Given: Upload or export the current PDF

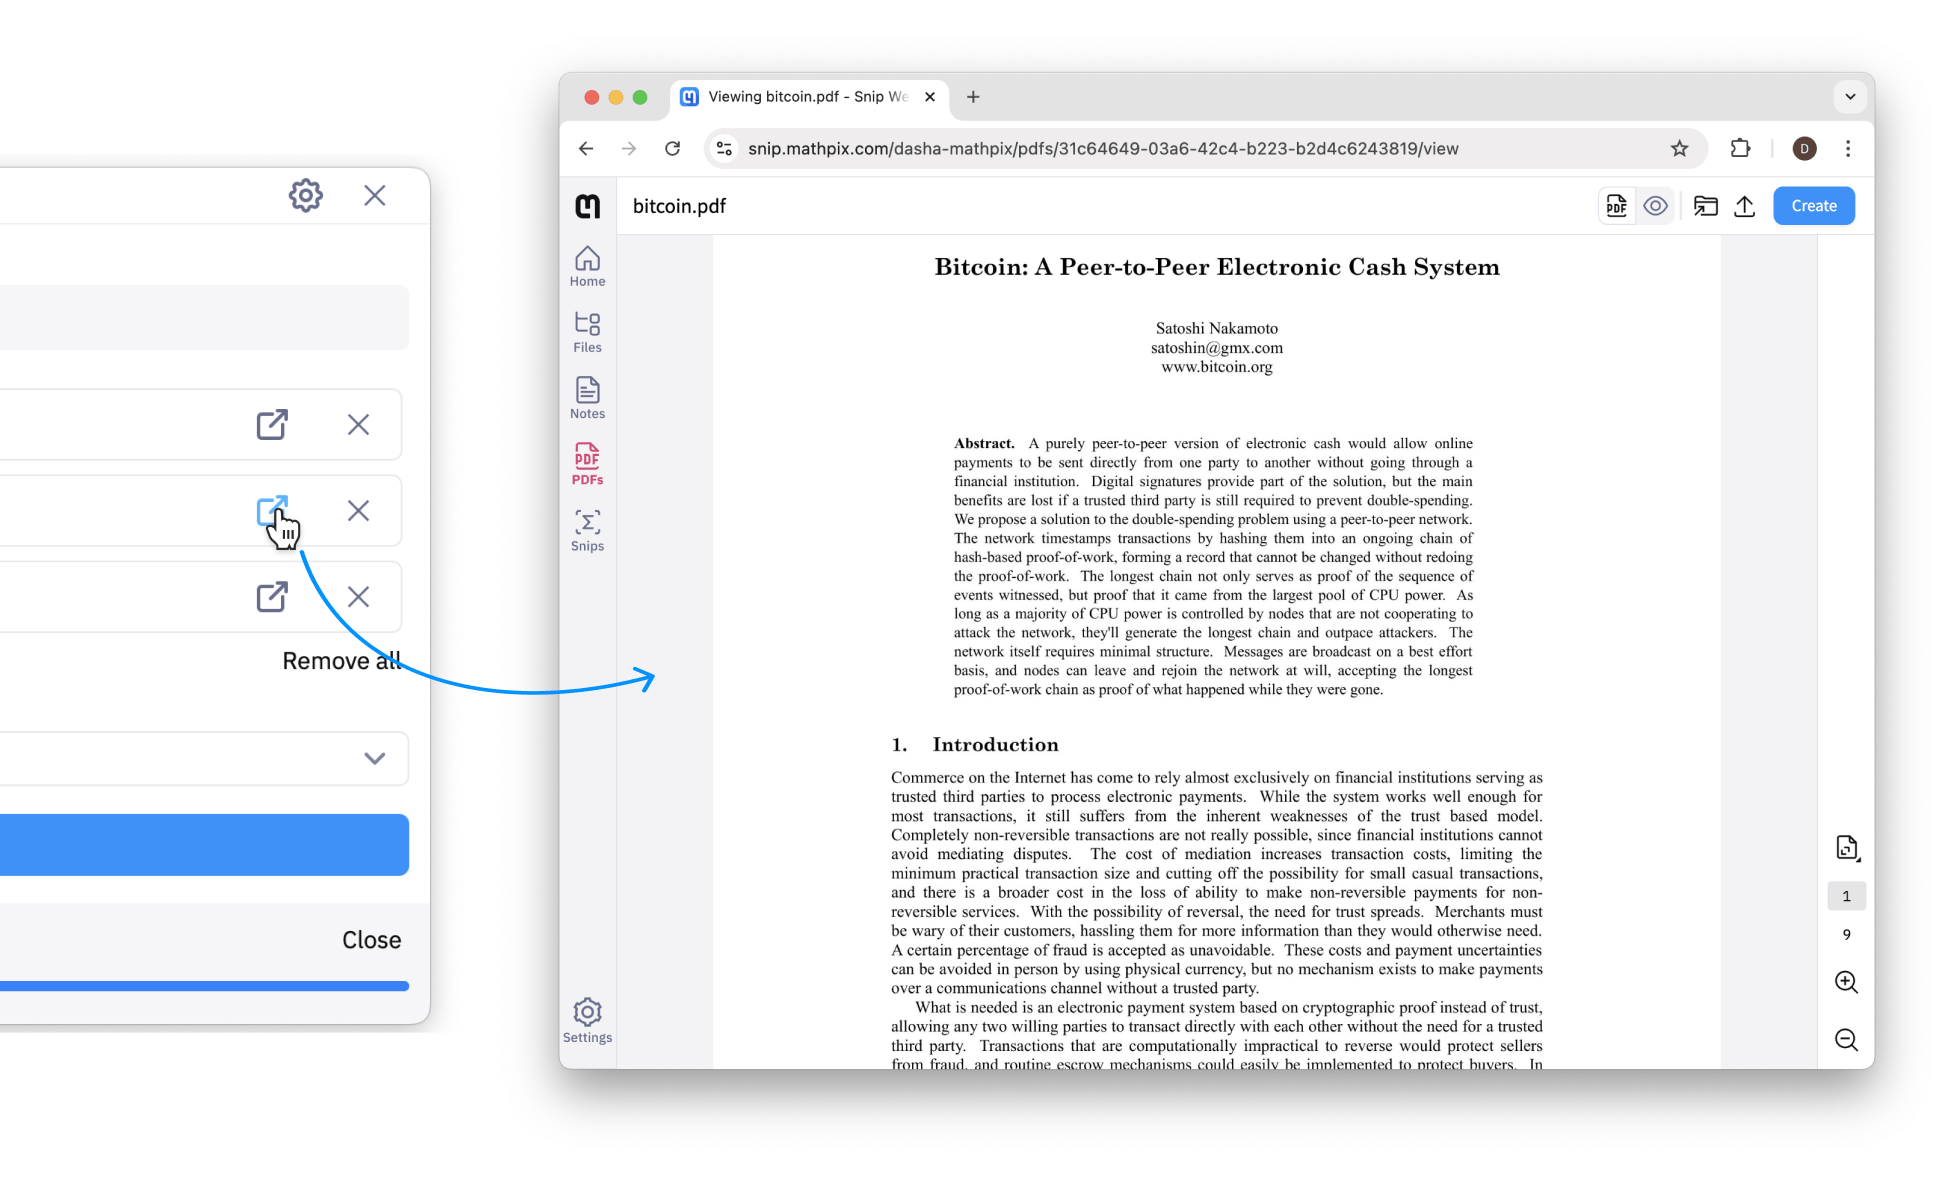Looking at the screenshot, I should tap(1746, 205).
